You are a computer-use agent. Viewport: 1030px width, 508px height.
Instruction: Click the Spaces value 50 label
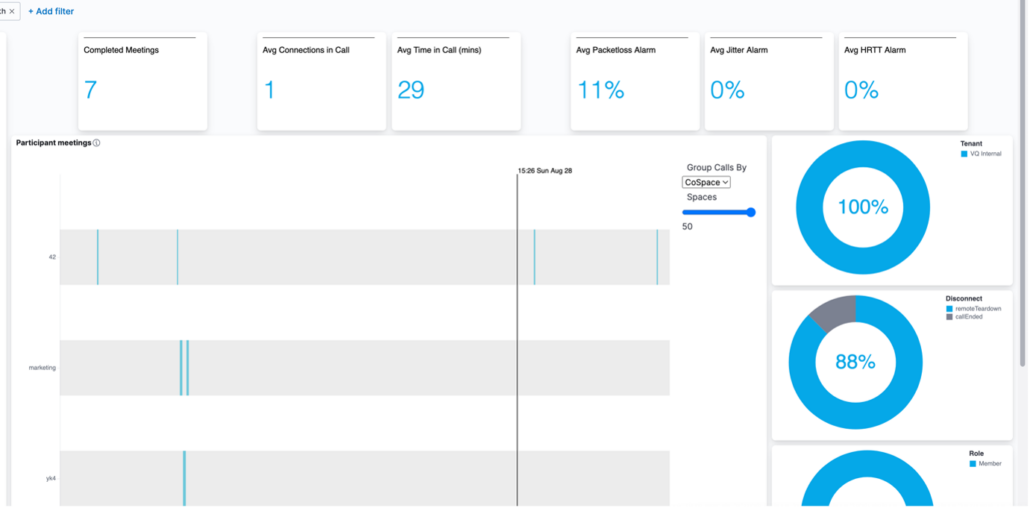(687, 227)
